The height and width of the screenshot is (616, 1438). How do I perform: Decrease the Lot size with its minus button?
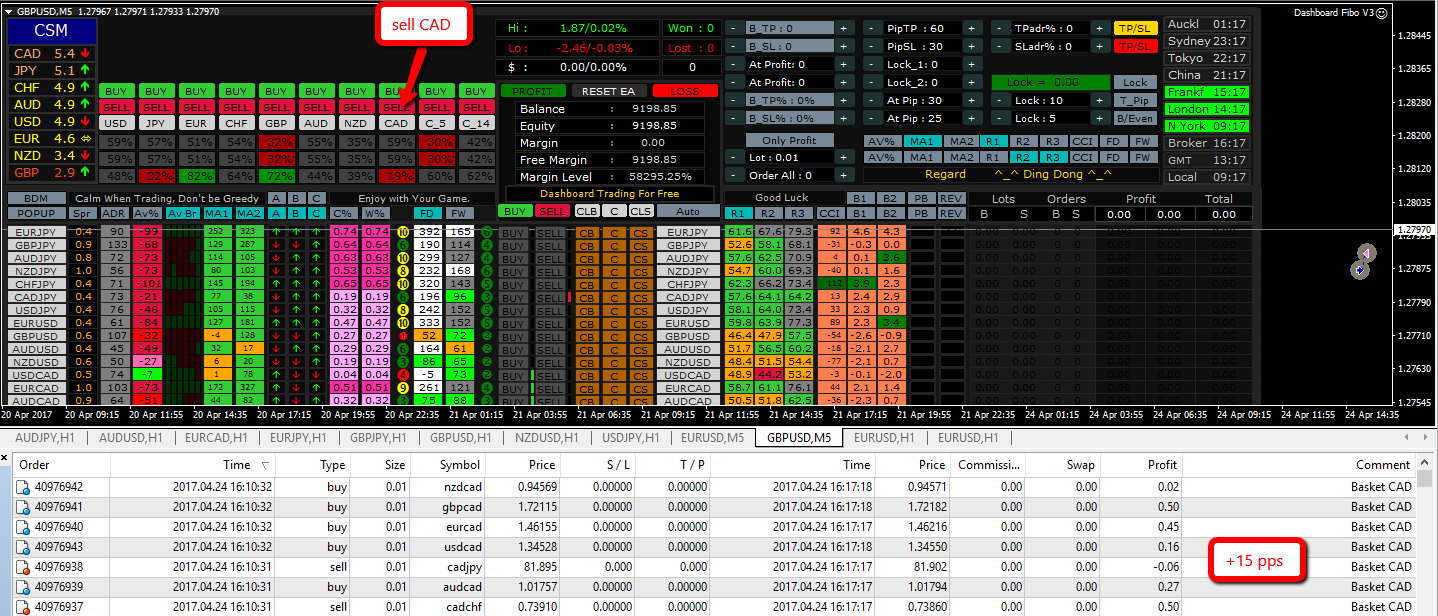pos(734,157)
